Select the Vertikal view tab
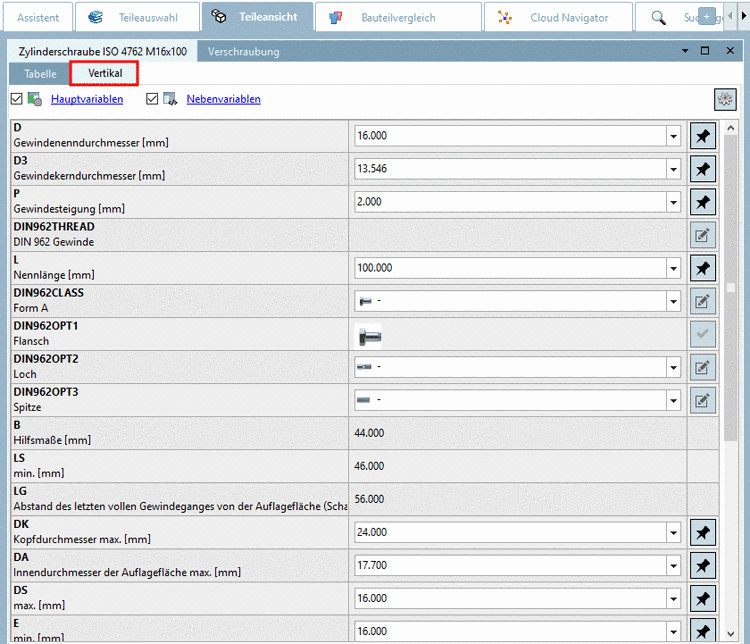The height and width of the screenshot is (644, 750). [105, 73]
